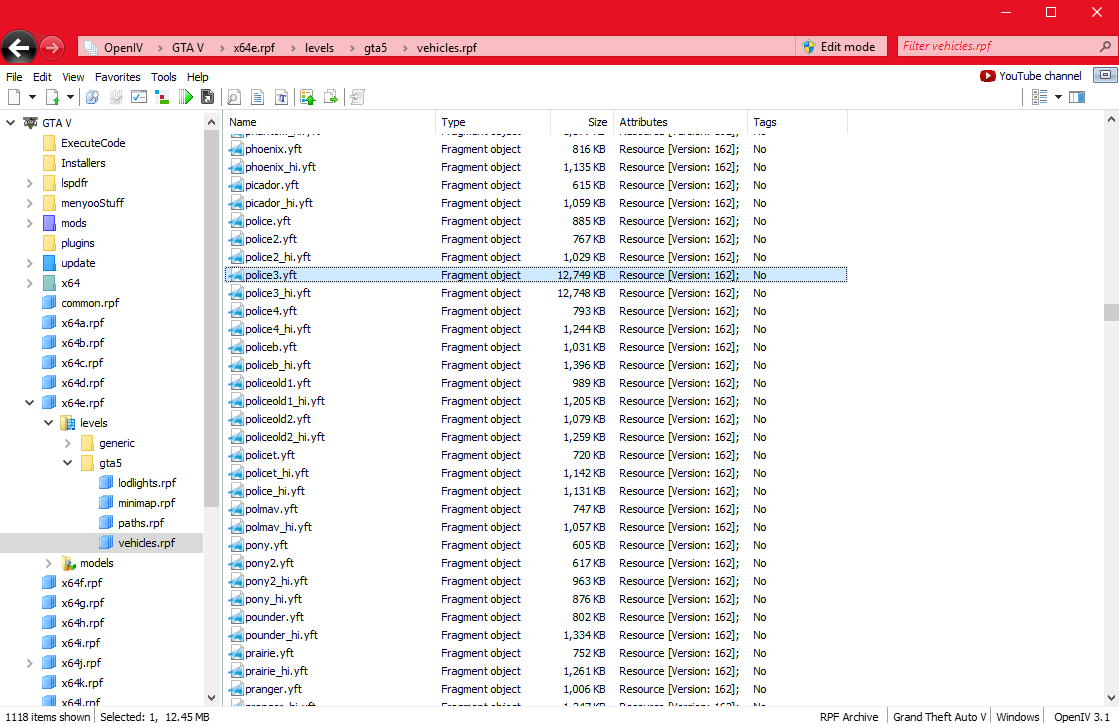Select the phoenix.yft file row

(535, 149)
